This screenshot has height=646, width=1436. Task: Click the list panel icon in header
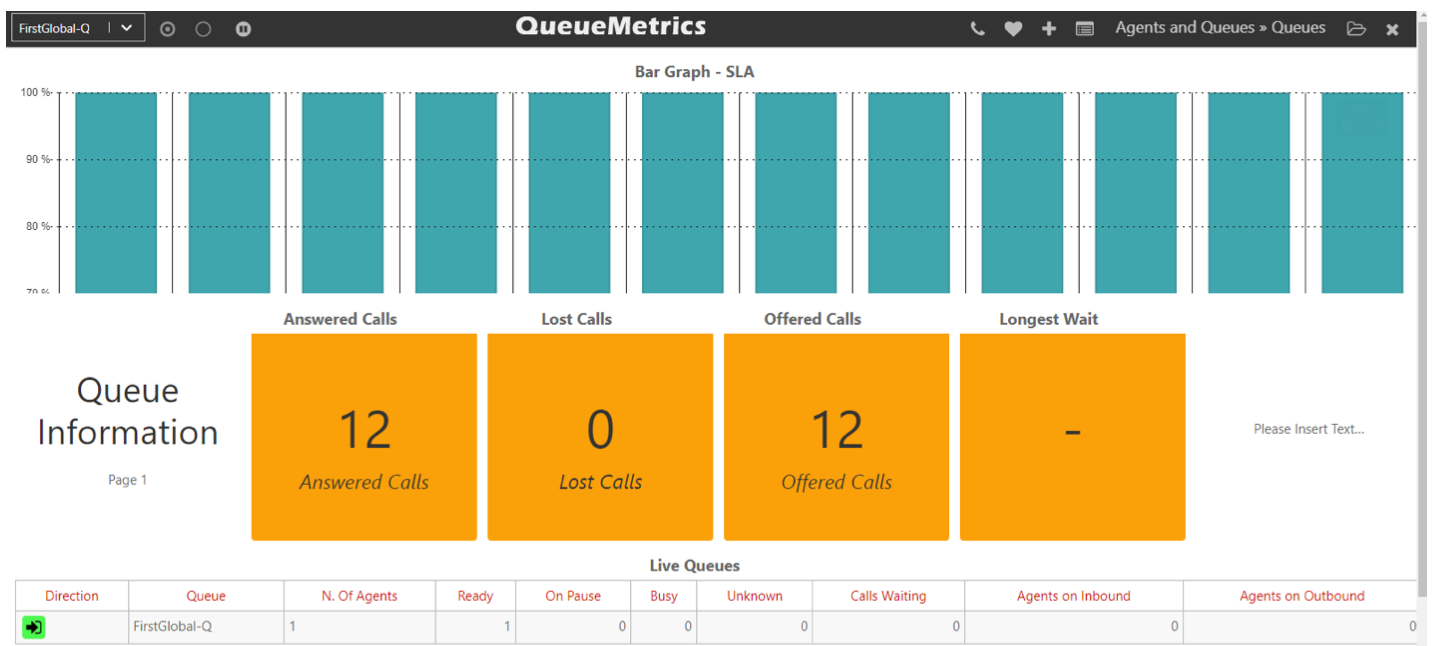pyautogui.click(x=1085, y=29)
